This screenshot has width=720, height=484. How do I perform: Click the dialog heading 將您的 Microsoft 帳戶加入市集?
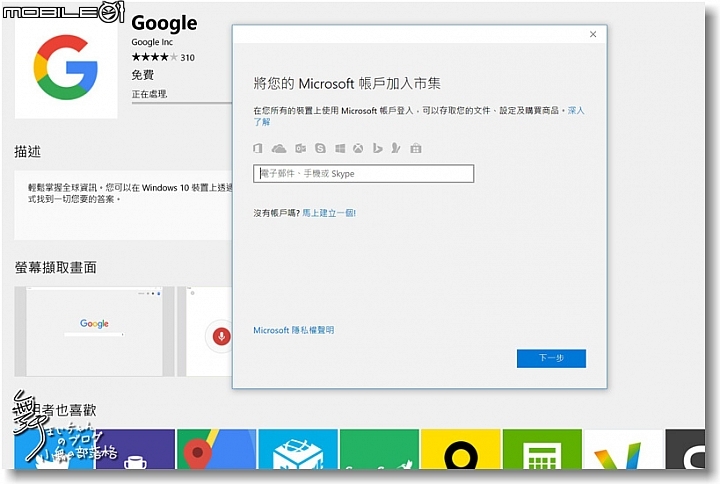[x=347, y=83]
